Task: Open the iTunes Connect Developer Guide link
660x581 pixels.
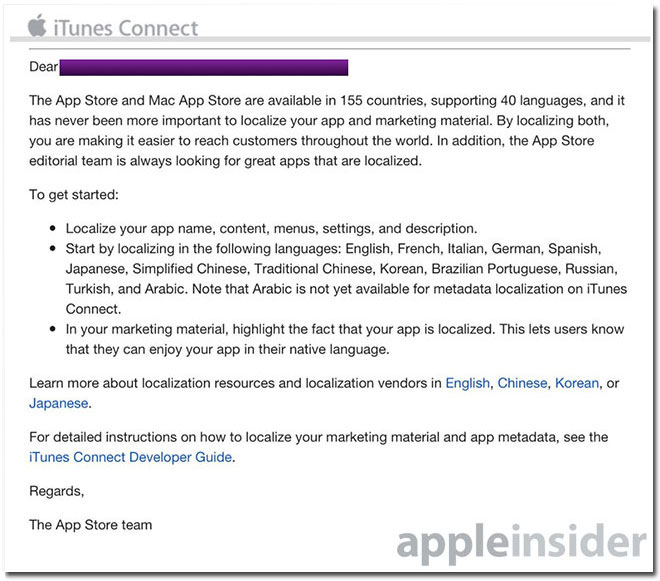Action: (130, 457)
